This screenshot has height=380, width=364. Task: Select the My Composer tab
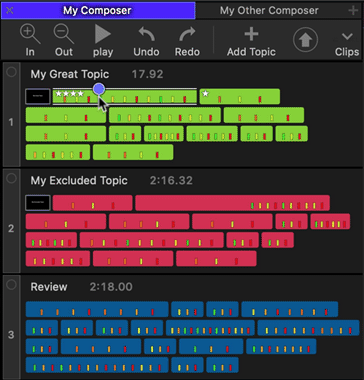click(x=98, y=10)
